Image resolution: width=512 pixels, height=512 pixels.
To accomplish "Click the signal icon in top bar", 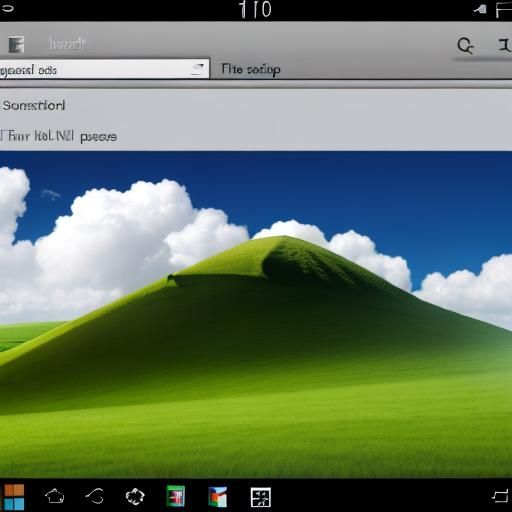I will (x=480, y=10).
